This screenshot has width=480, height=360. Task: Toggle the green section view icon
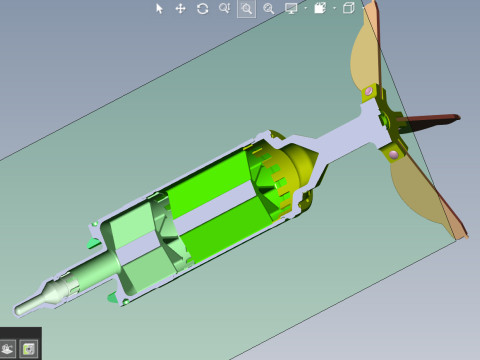pyautogui.click(x=29, y=349)
